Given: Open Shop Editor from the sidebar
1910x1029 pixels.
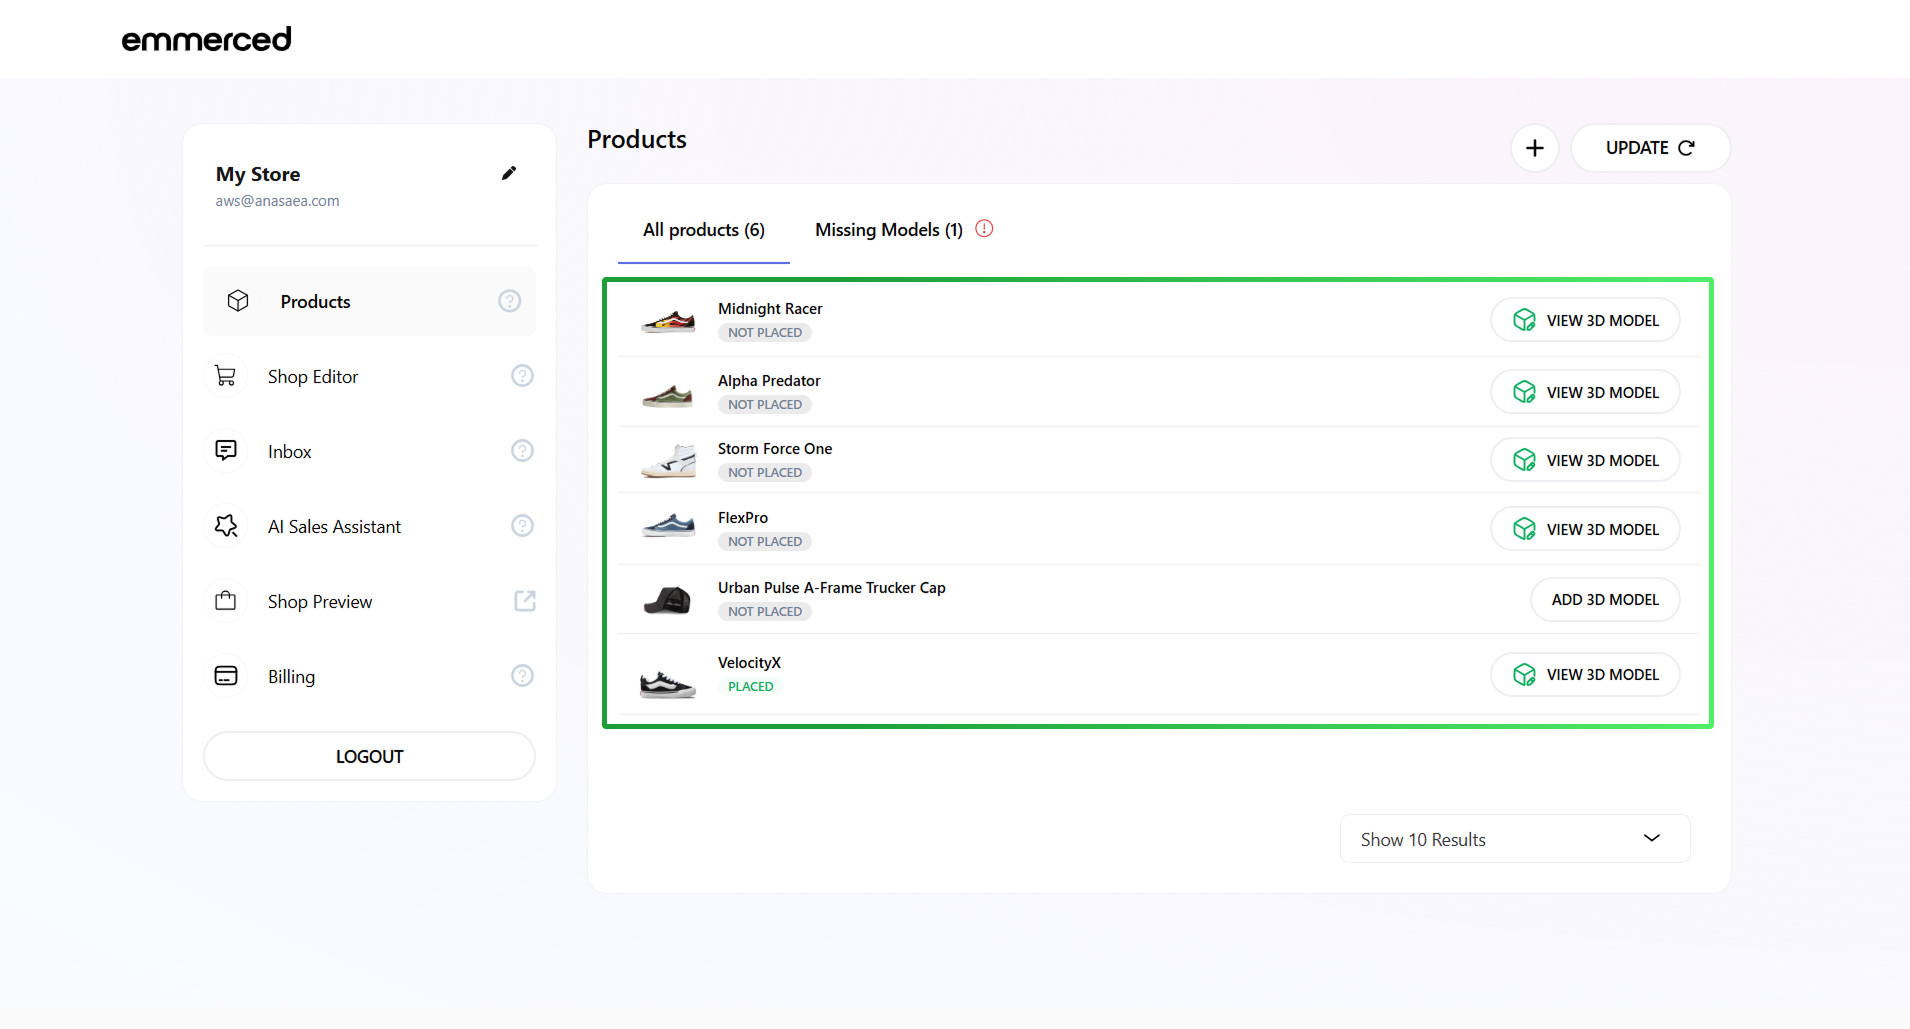Looking at the screenshot, I should 312,377.
